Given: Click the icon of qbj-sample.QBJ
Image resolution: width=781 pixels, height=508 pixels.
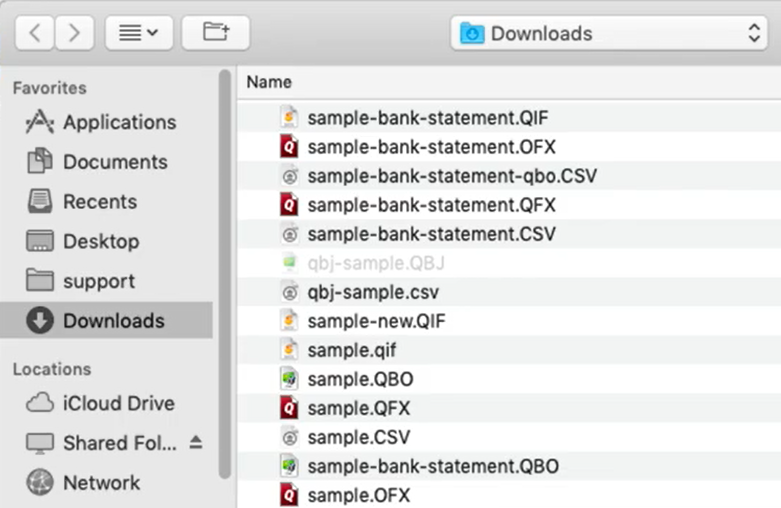Looking at the screenshot, I should (289, 262).
